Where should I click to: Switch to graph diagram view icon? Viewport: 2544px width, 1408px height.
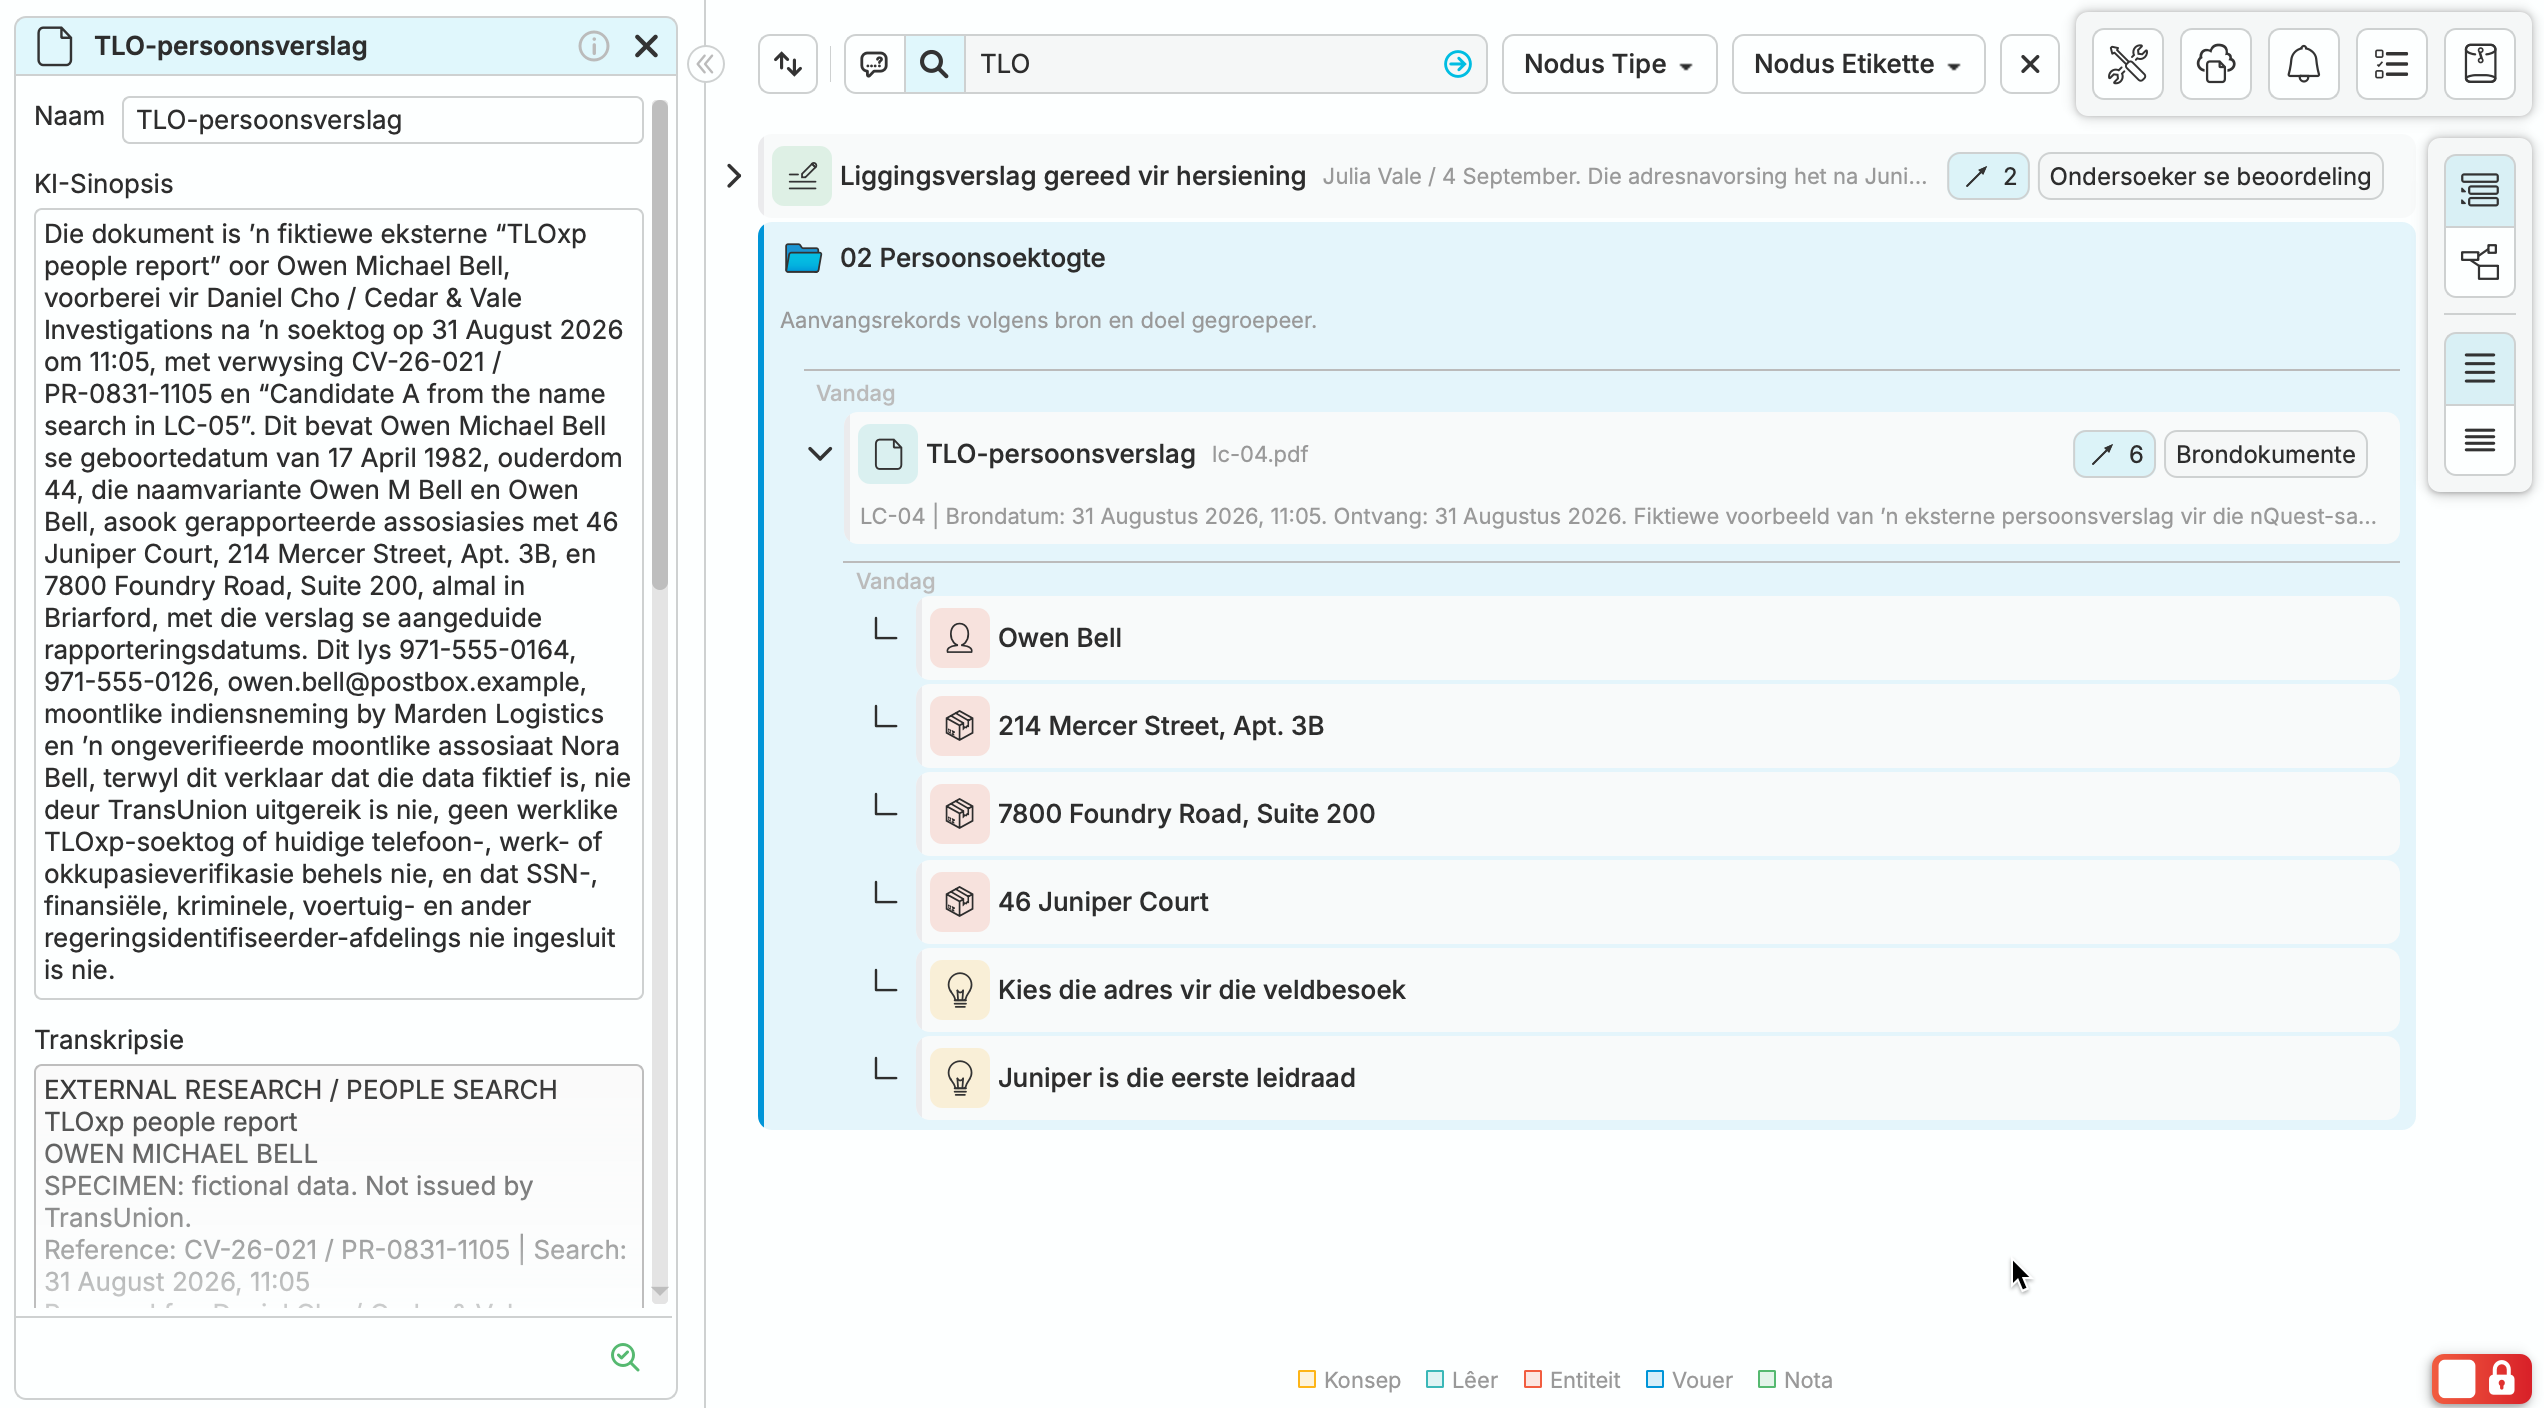point(2479,262)
